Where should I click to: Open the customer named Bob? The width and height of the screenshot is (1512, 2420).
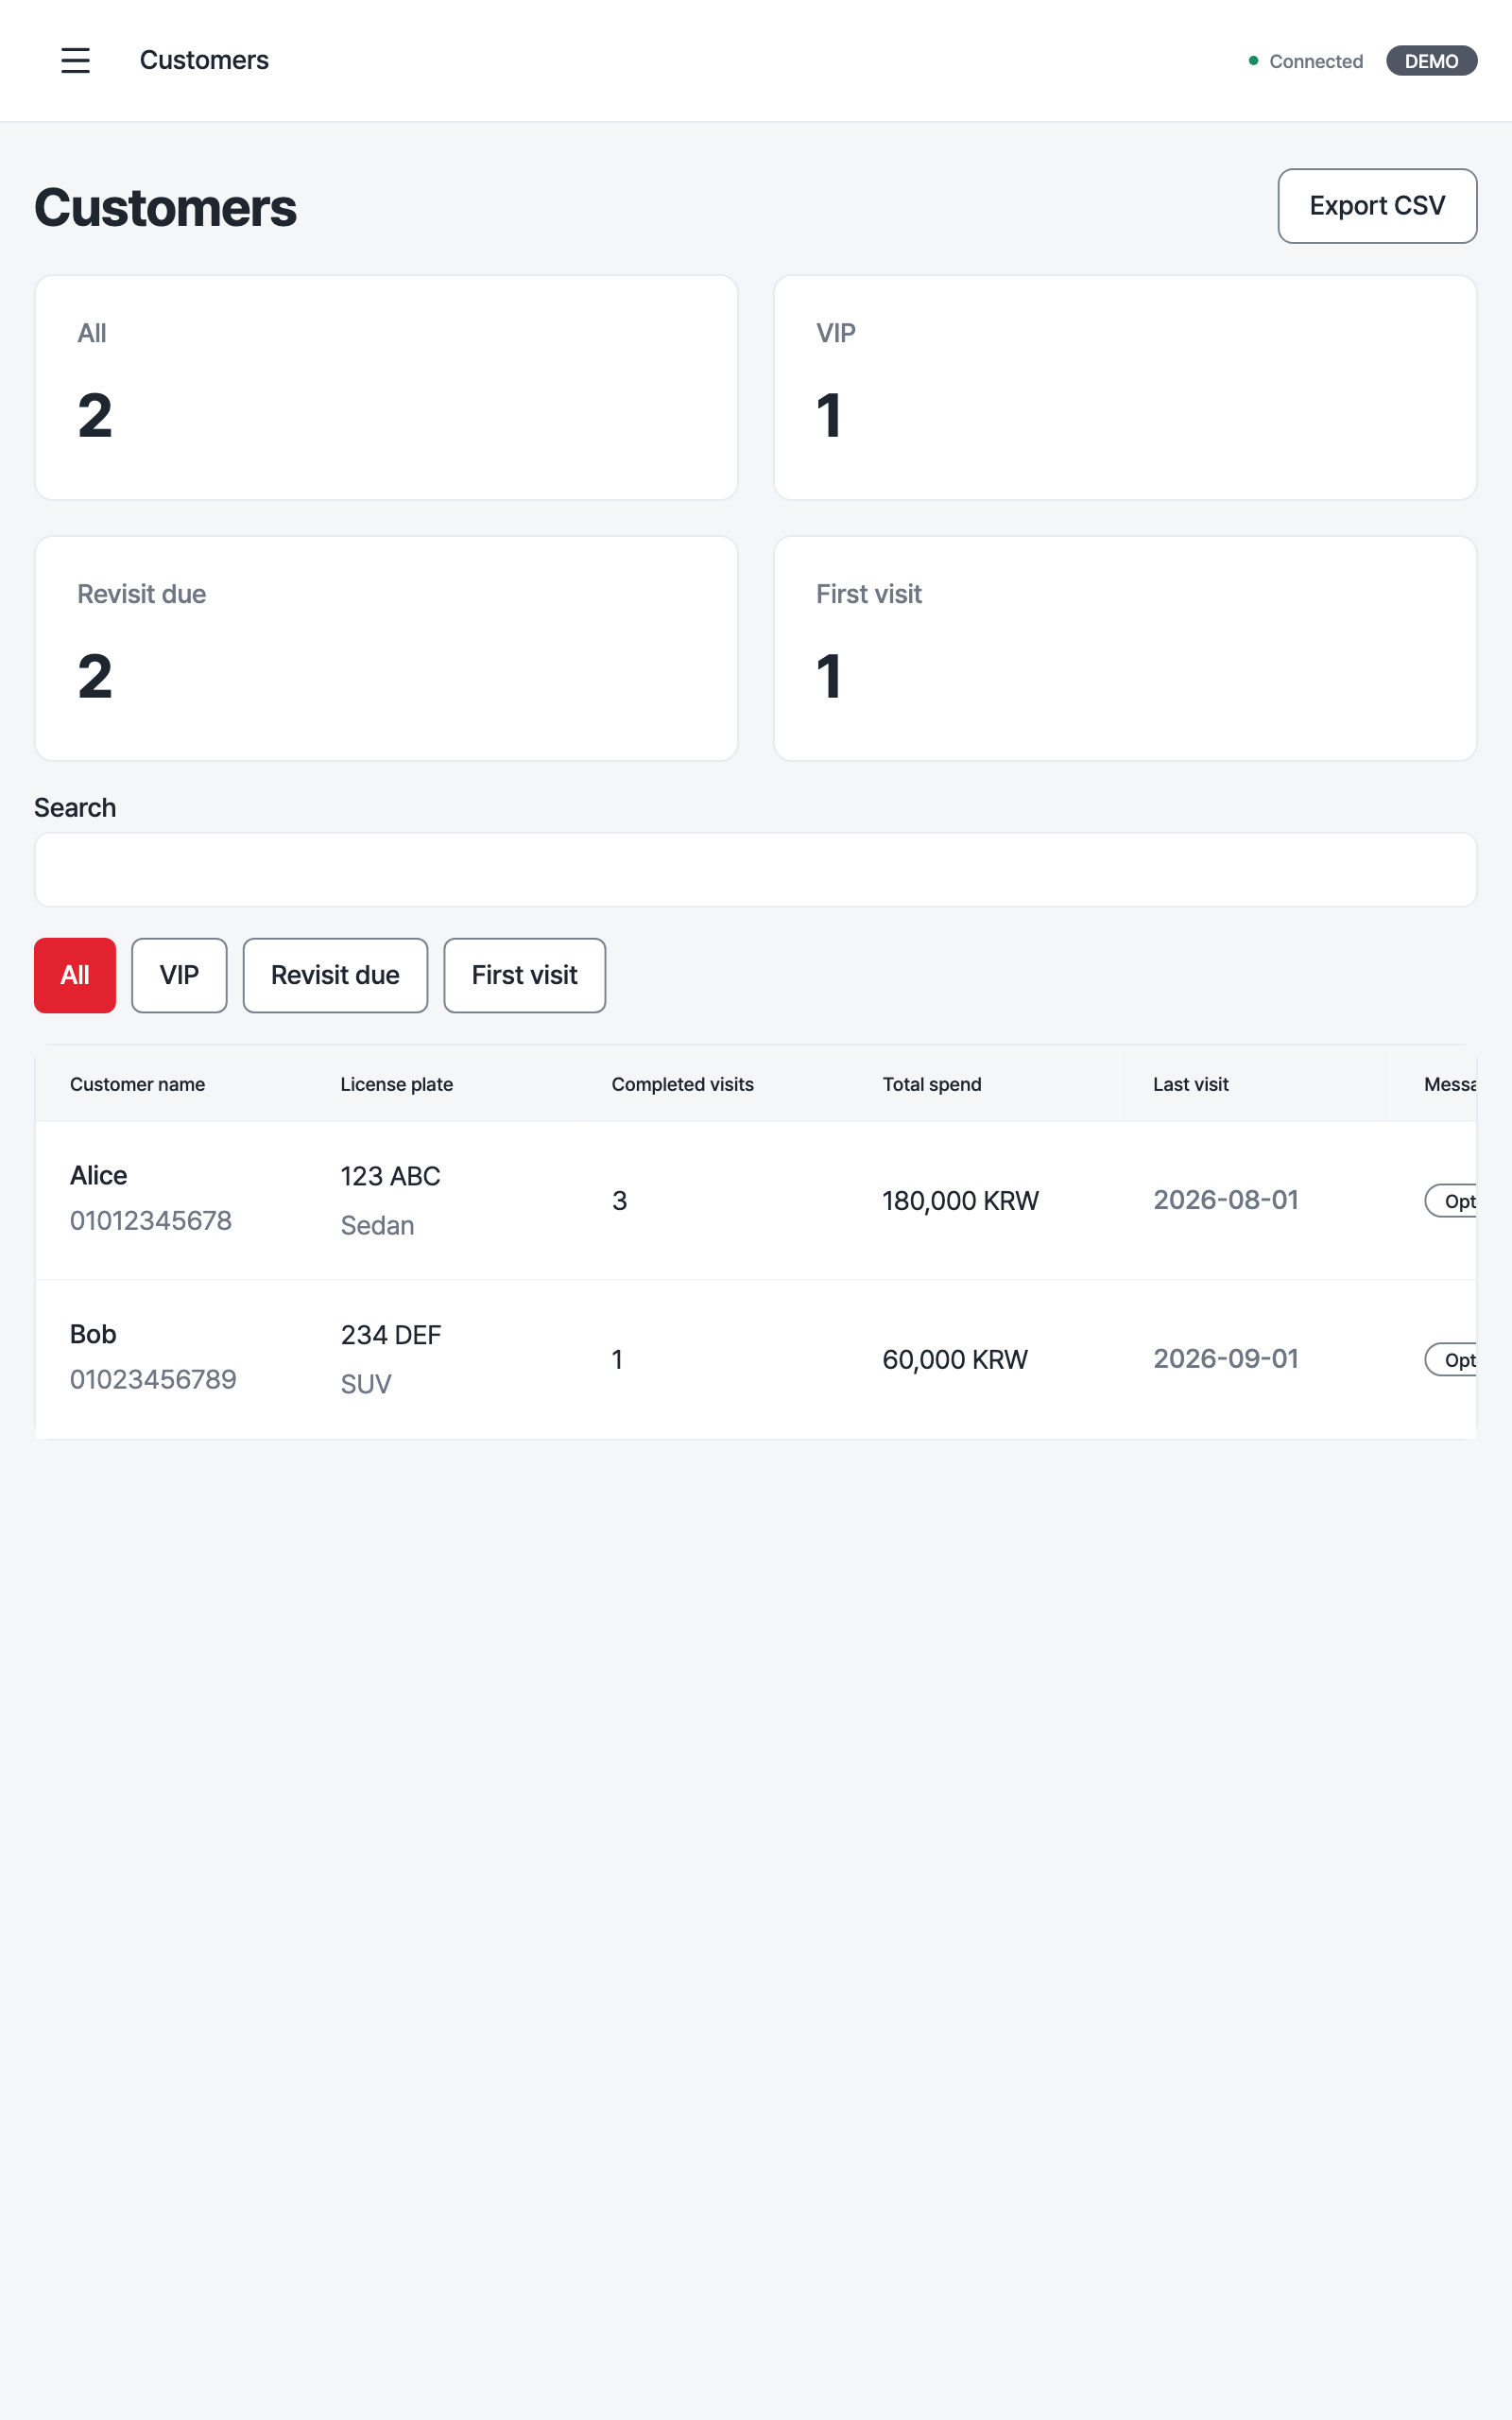click(93, 1334)
